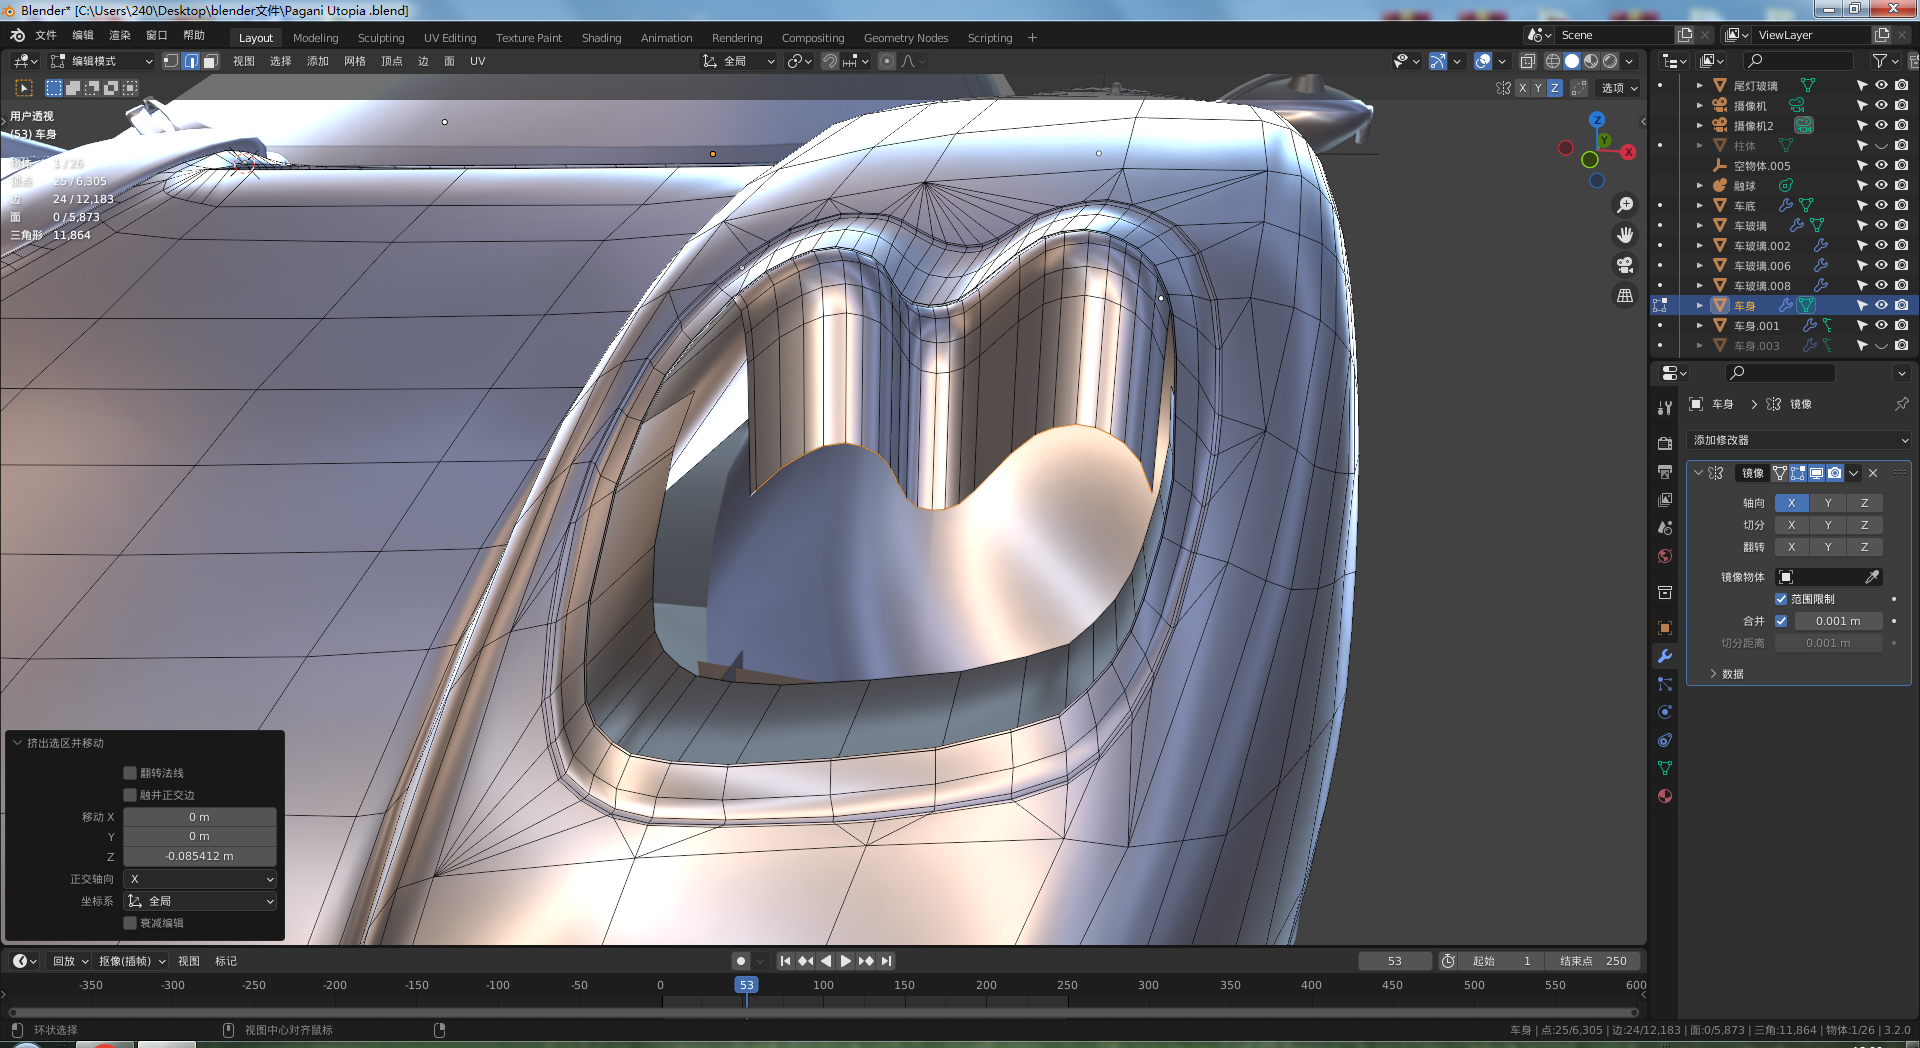1920x1048 pixels.
Task: Click the zoom view magnifier icon
Action: pos(1625,205)
